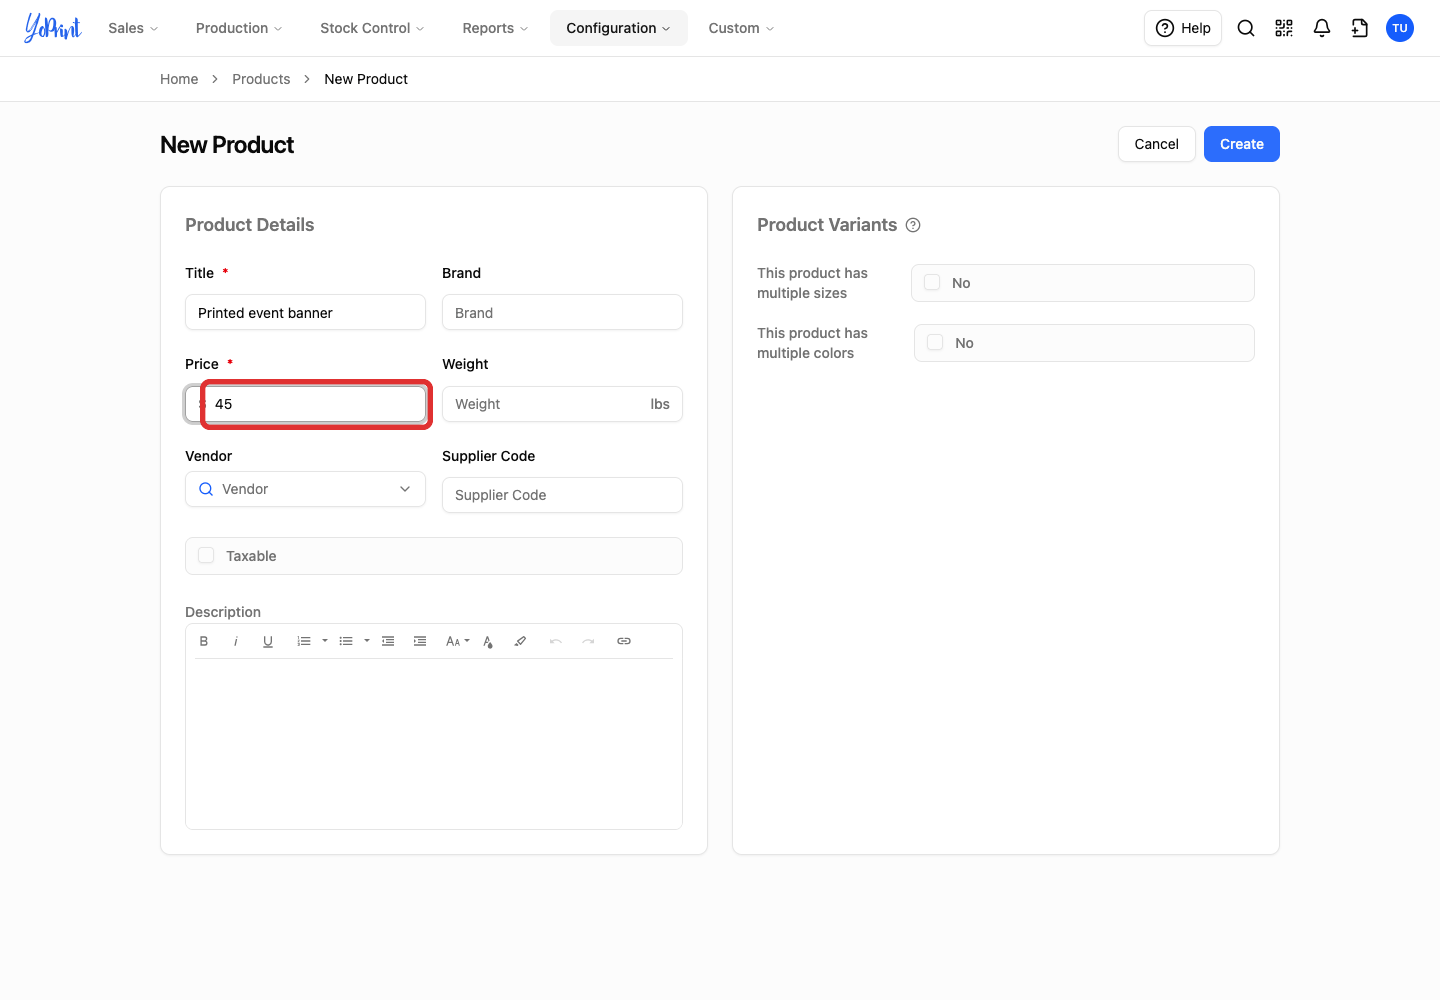Go to Products breadcrumb link
The width and height of the screenshot is (1440, 1000).
pyautogui.click(x=261, y=79)
